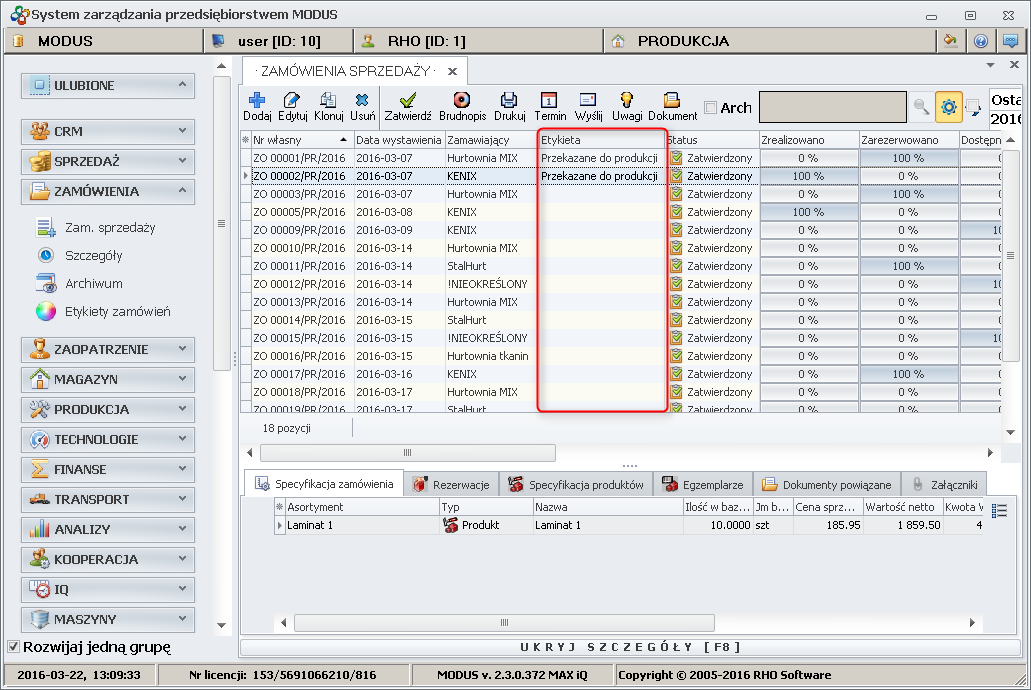
Task: Collapse the ZAMÓWIENIA sidebar group
Action: (108, 191)
